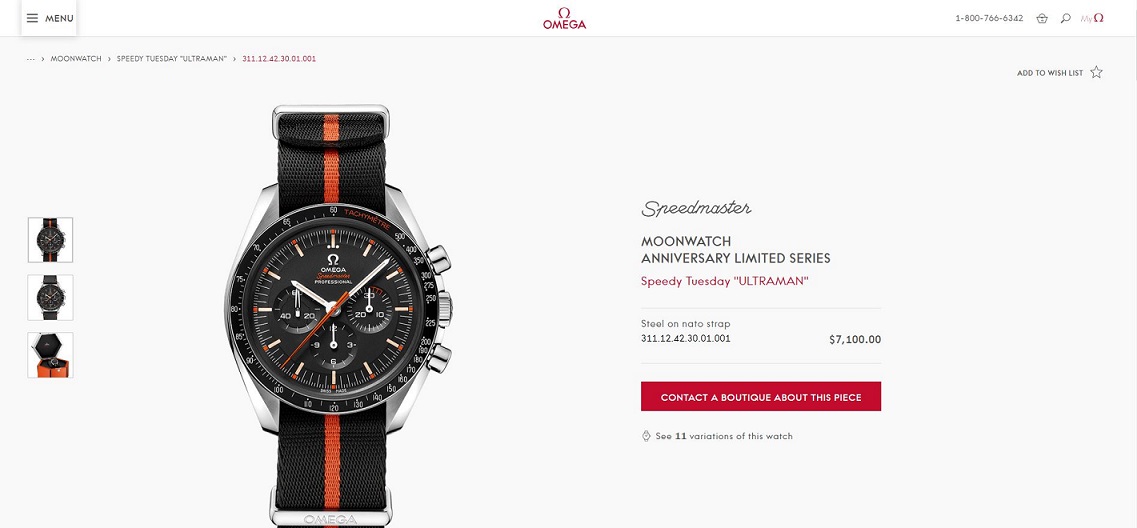Viewport: 1137px width, 528px height.
Task: Click Contact a Boutique About This Piece
Action: [x=761, y=397]
